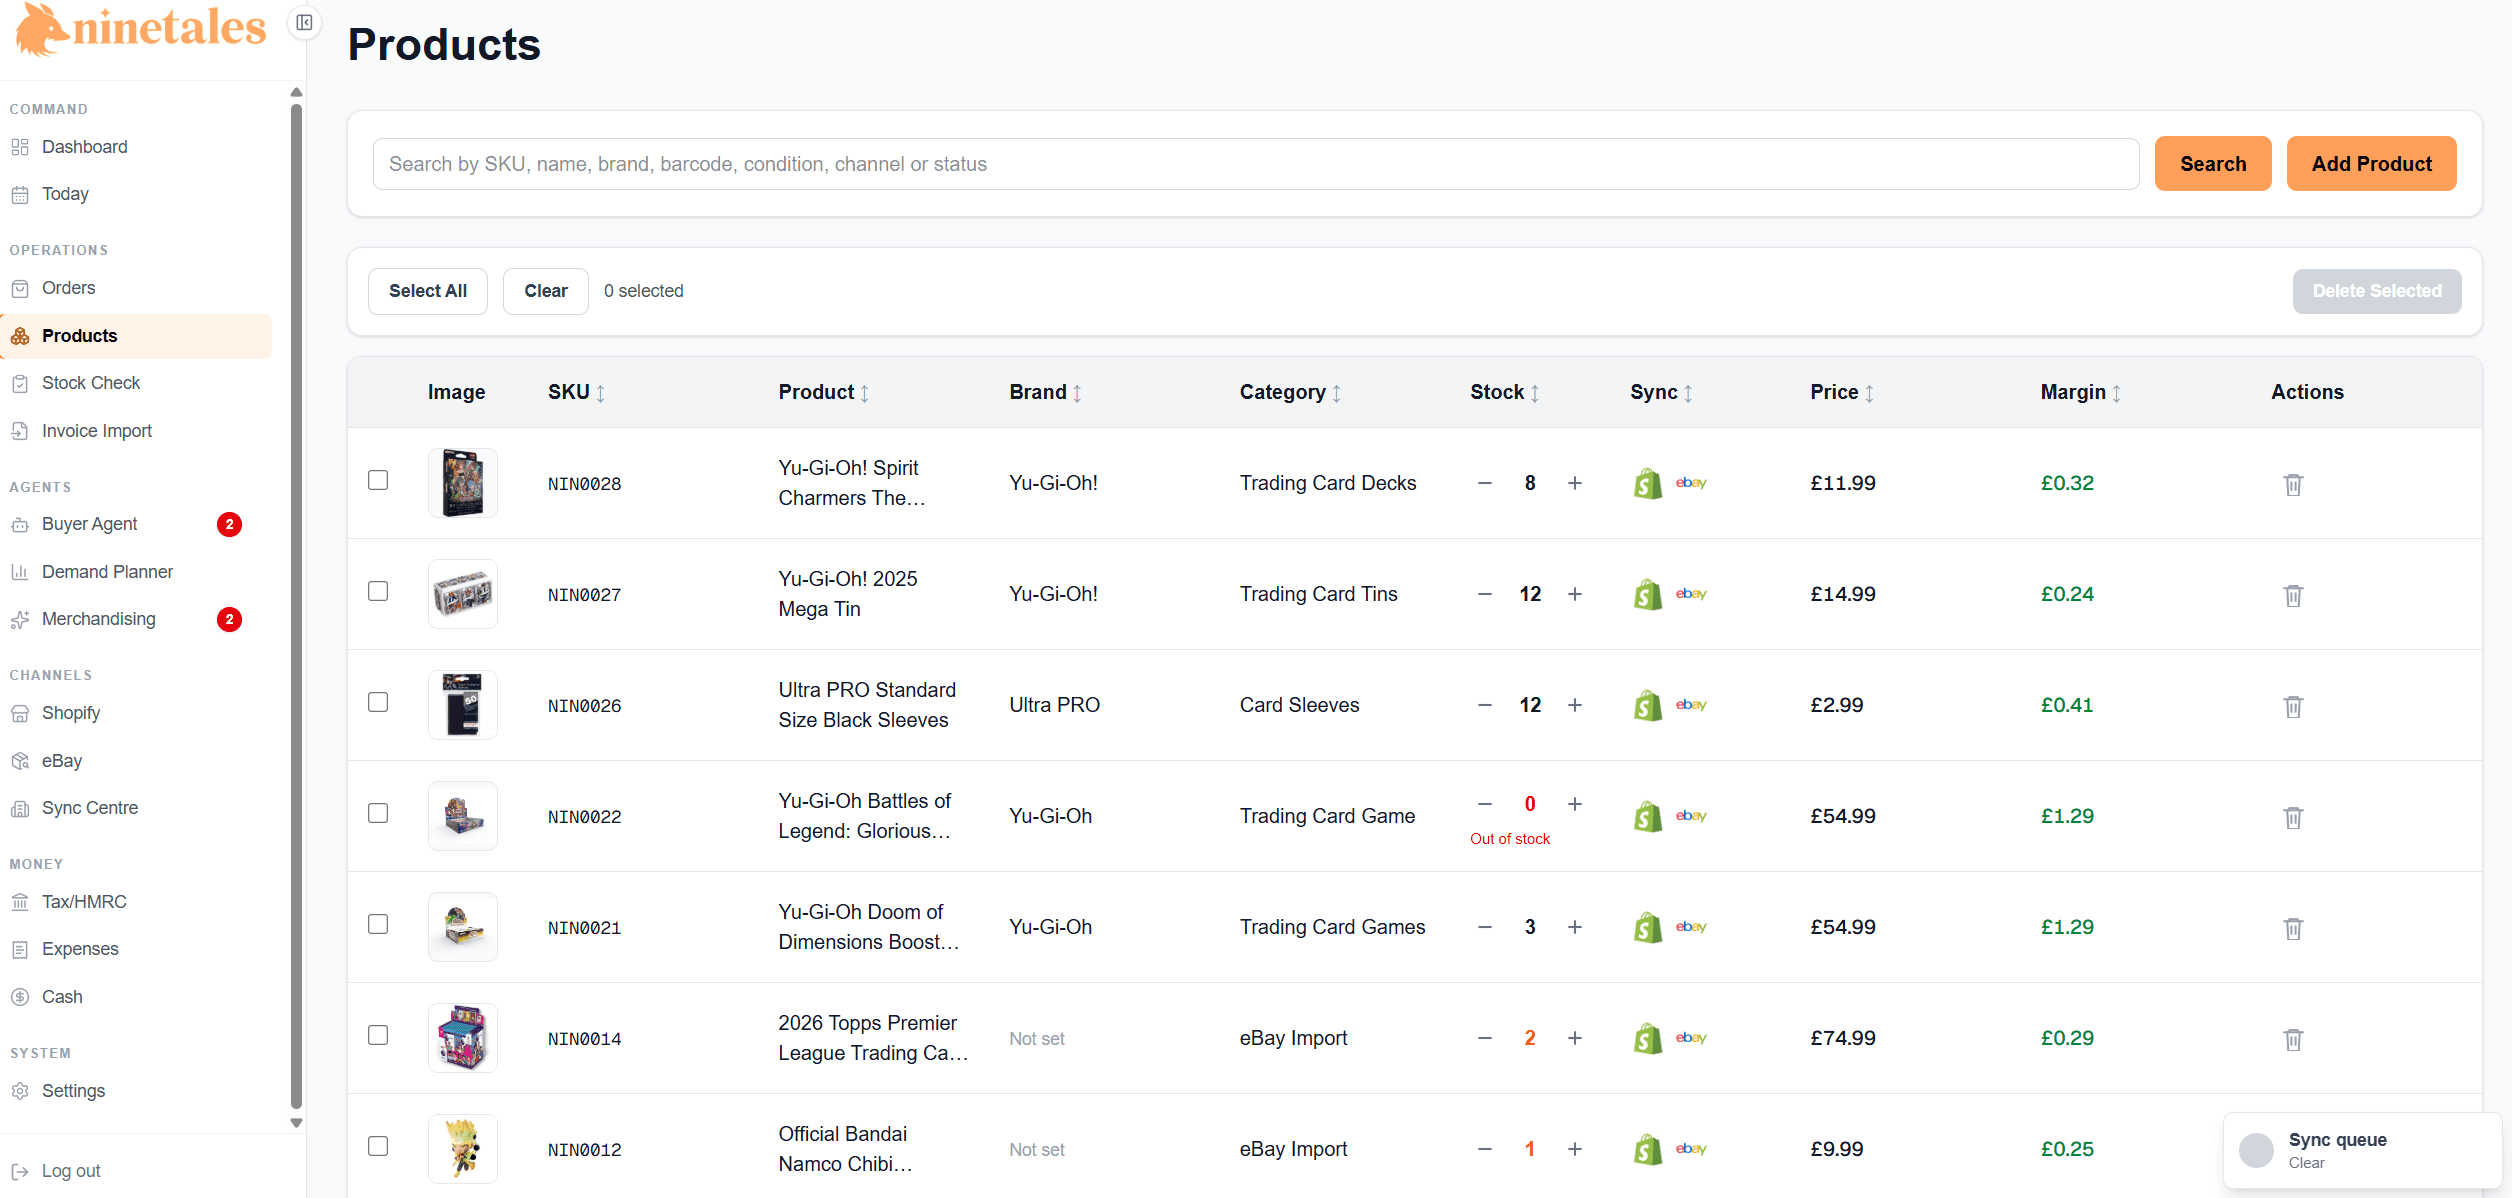
Task: Click the Clear selection button
Action: tap(546, 291)
